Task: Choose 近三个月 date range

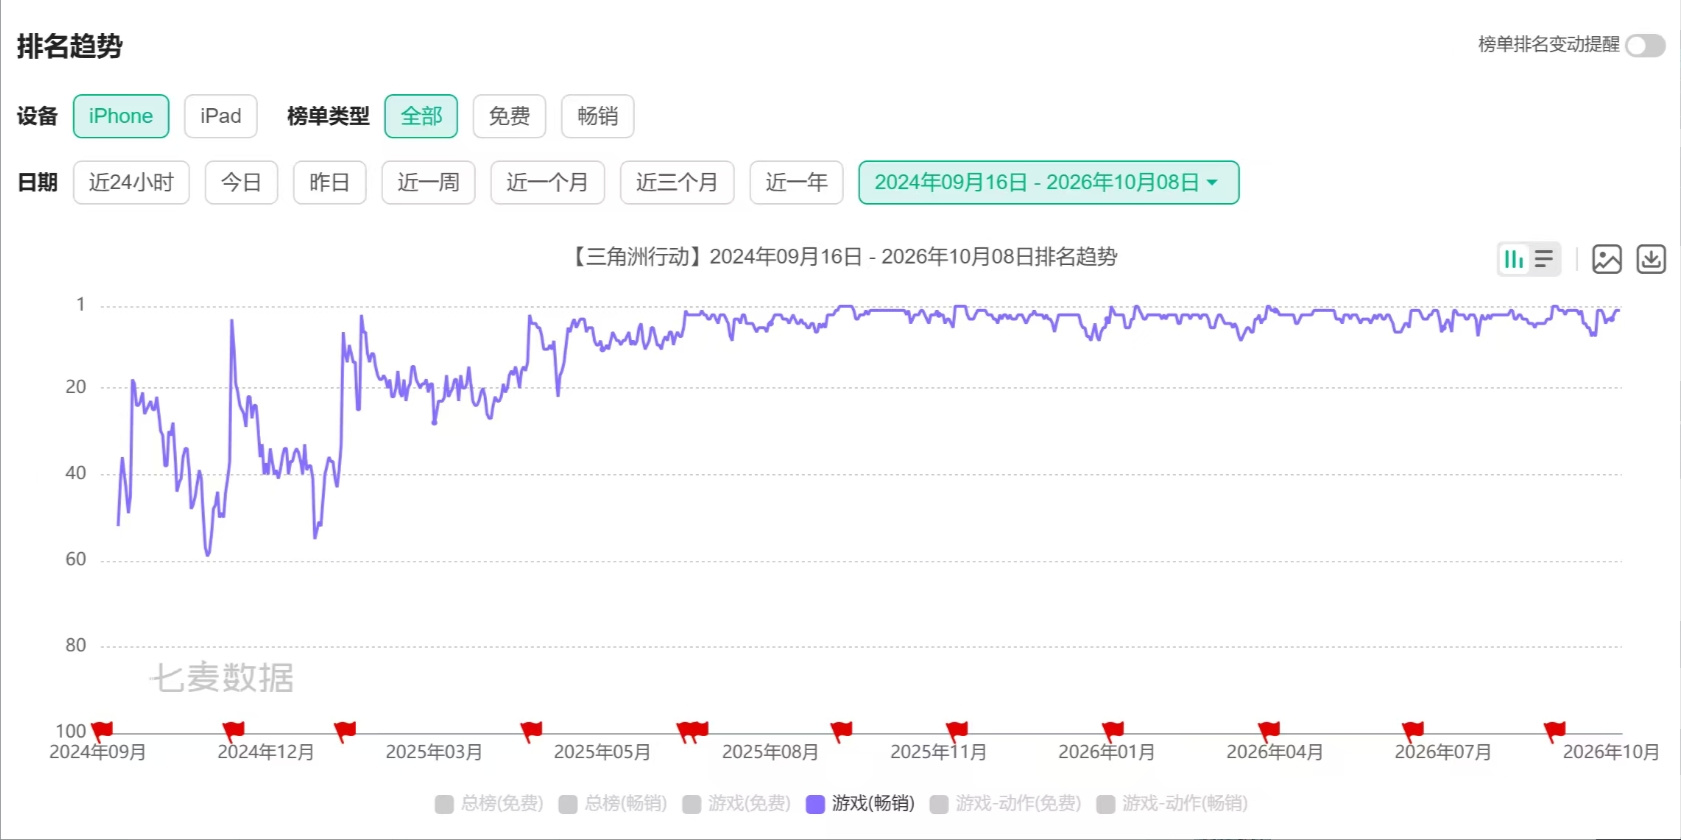Action: click(x=677, y=182)
